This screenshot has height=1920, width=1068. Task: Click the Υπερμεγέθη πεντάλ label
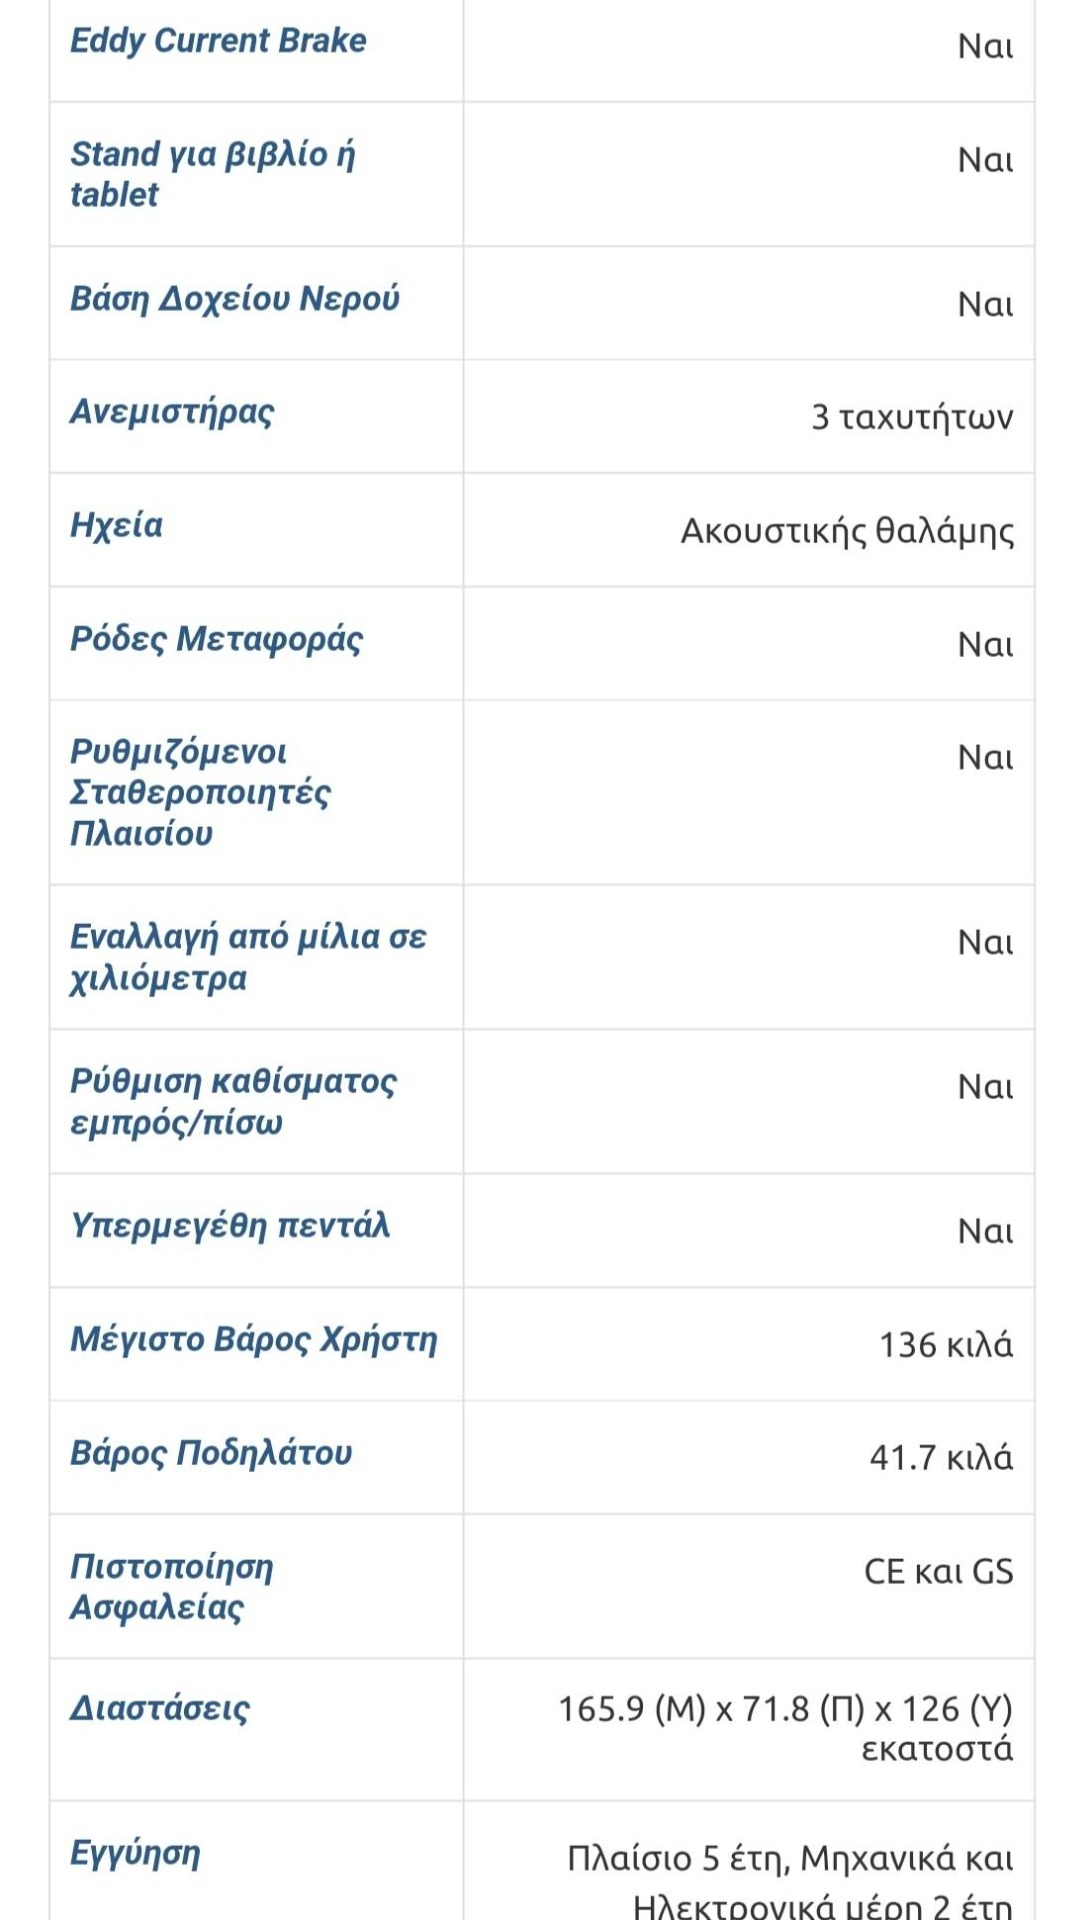pyautogui.click(x=229, y=1226)
